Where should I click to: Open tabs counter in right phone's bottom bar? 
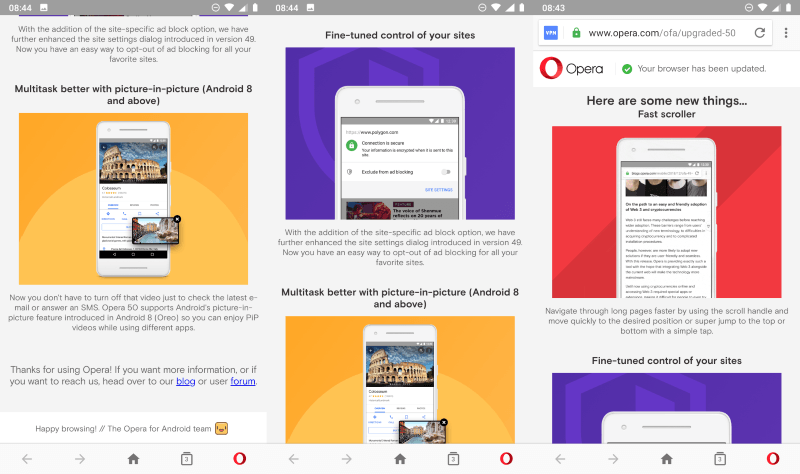click(720, 459)
